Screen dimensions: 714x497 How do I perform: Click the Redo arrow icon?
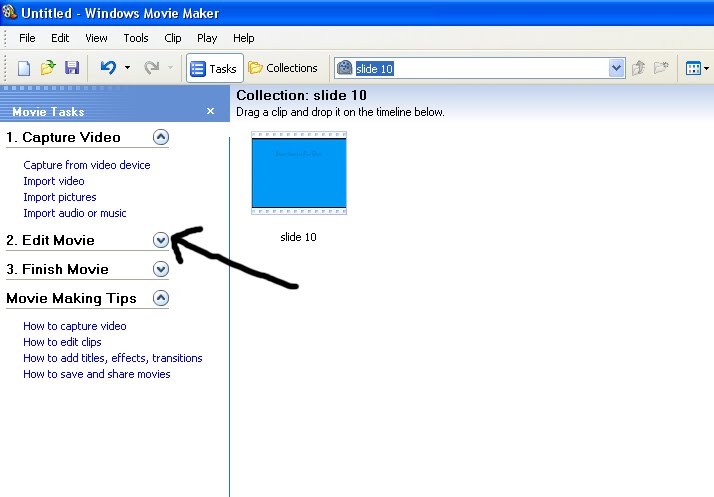coord(152,68)
